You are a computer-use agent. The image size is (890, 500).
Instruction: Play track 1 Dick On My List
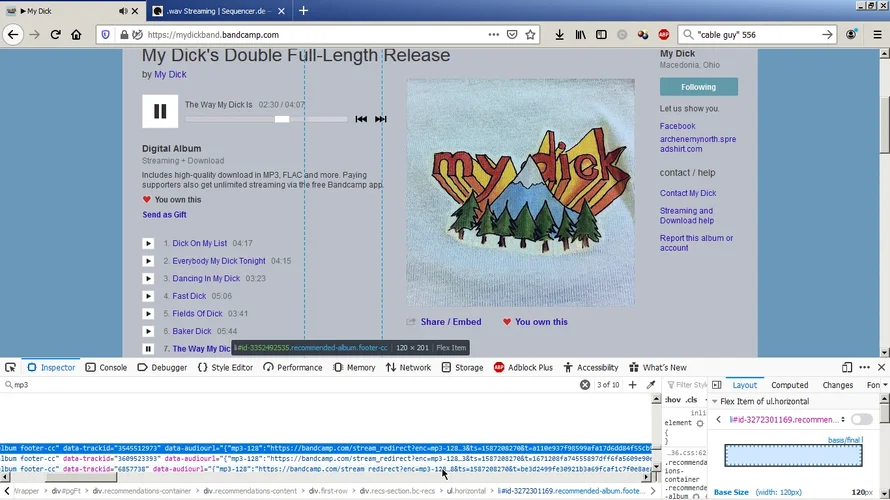coord(148,243)
